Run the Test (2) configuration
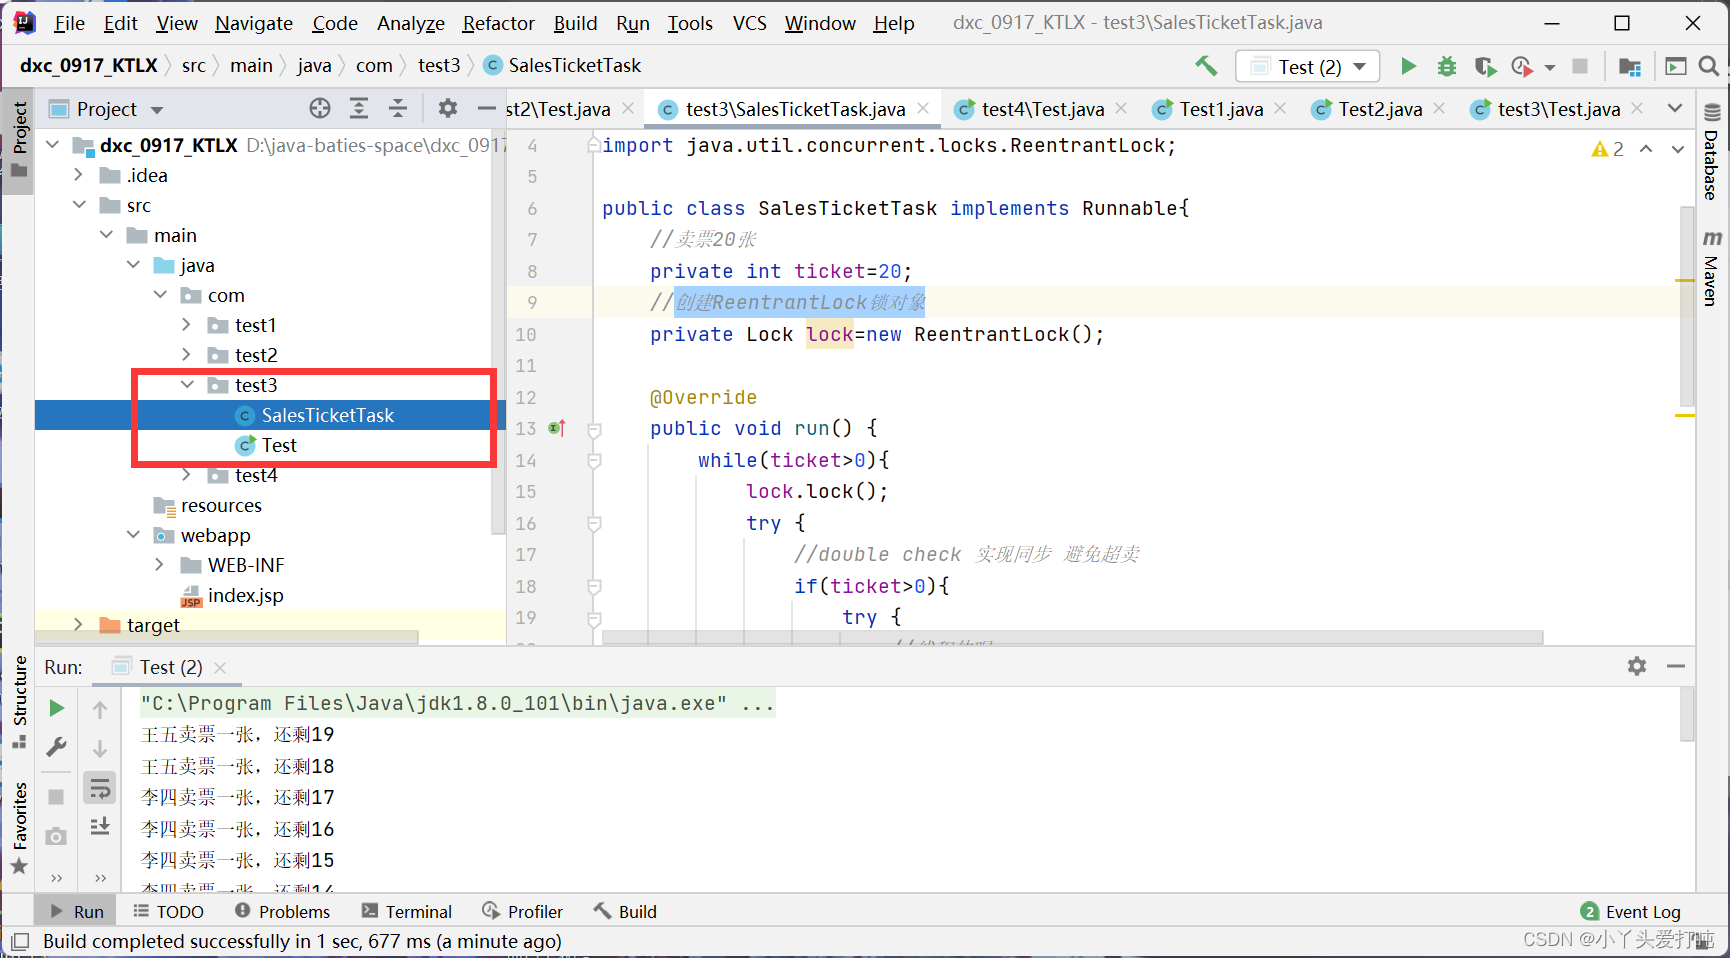This screenshot has width=1730, height=958. point(1408,66)
